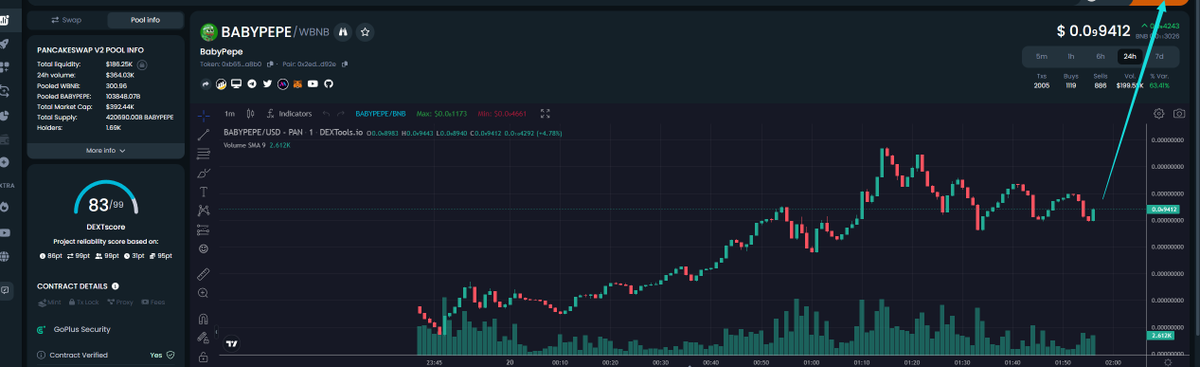The width and height of the screenshot is (1200, 367).
Task: Switch to the Swap tab
Action: coord(66,20)
